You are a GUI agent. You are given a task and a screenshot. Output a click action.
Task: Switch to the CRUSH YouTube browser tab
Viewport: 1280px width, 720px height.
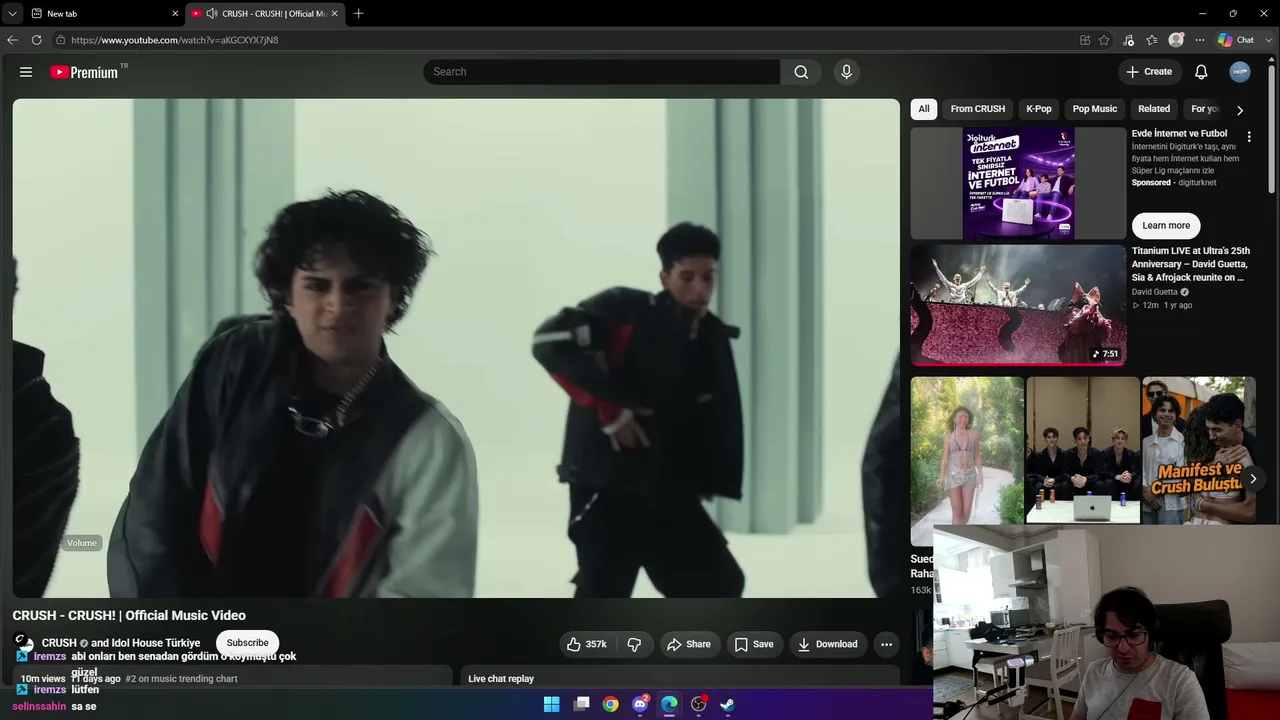pos(266,13)
